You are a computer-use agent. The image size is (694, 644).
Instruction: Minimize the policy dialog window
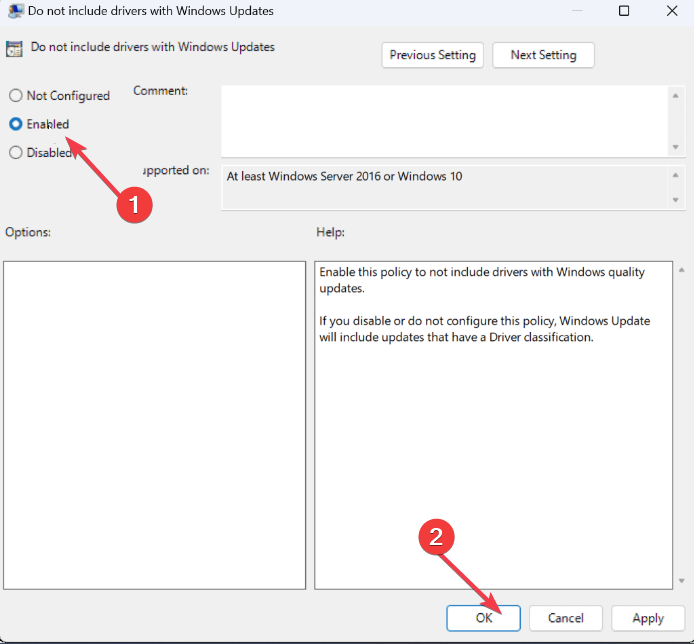point(577,11)
